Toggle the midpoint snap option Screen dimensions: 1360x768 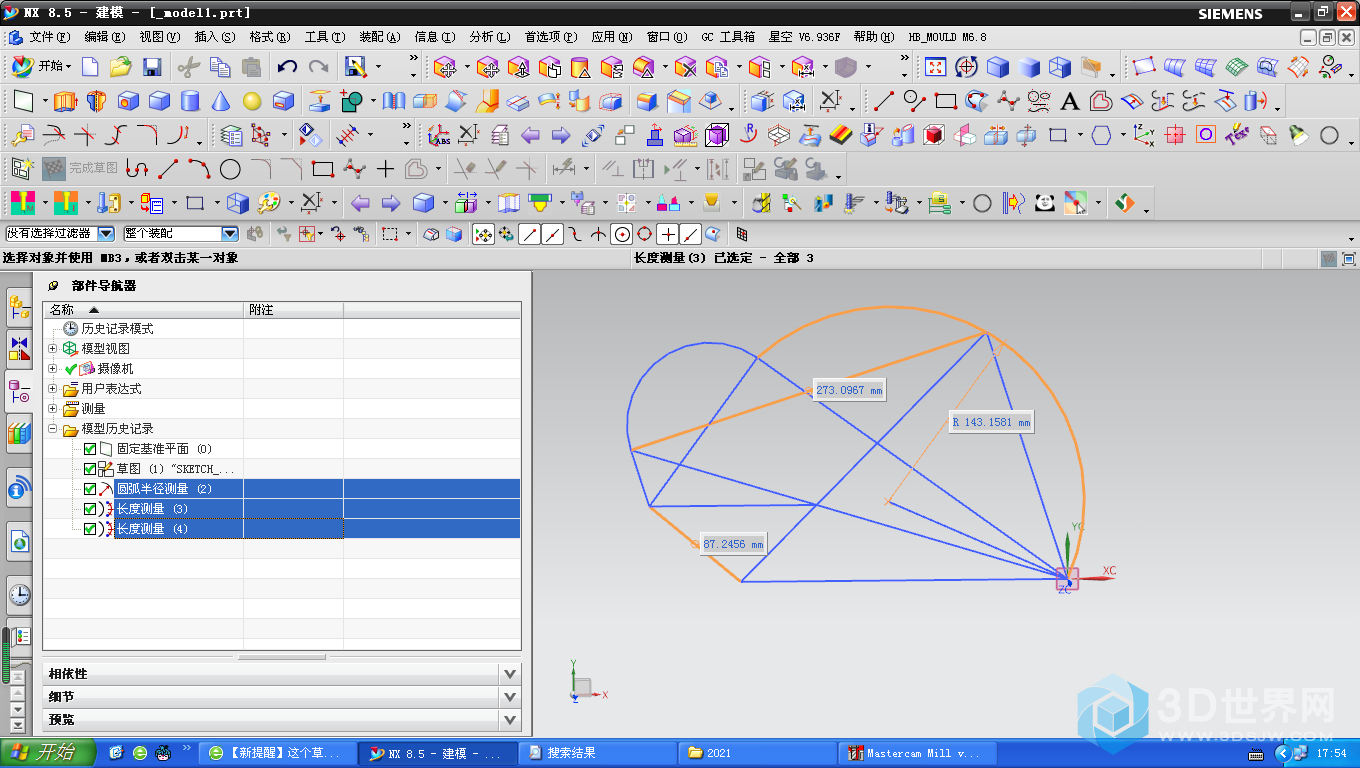coord(552,234)
